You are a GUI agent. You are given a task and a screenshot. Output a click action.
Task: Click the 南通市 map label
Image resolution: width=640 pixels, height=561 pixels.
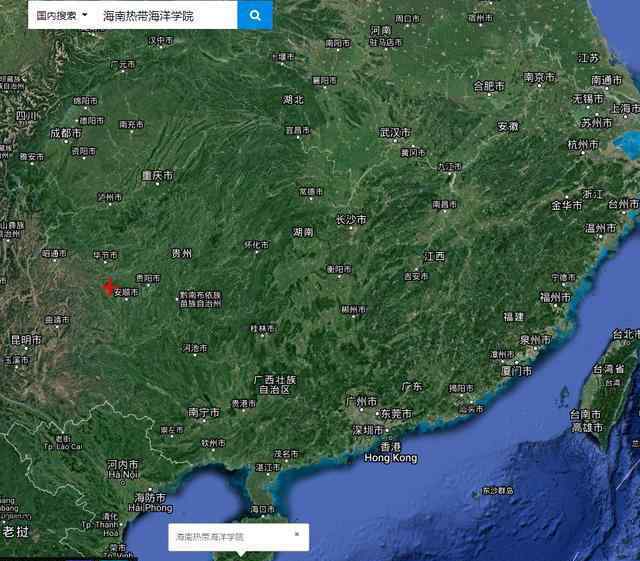607,80
